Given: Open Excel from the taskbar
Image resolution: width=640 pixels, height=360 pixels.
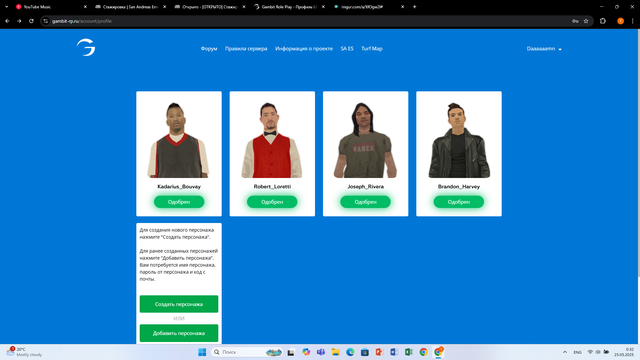Looking at the screenshot, I should pos(409,352).
